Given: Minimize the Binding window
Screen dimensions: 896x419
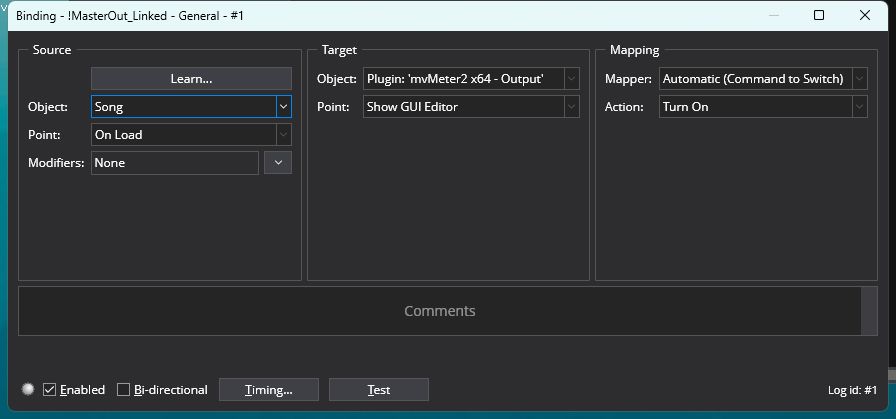Looking at the screenshot, I should [773, 15].
